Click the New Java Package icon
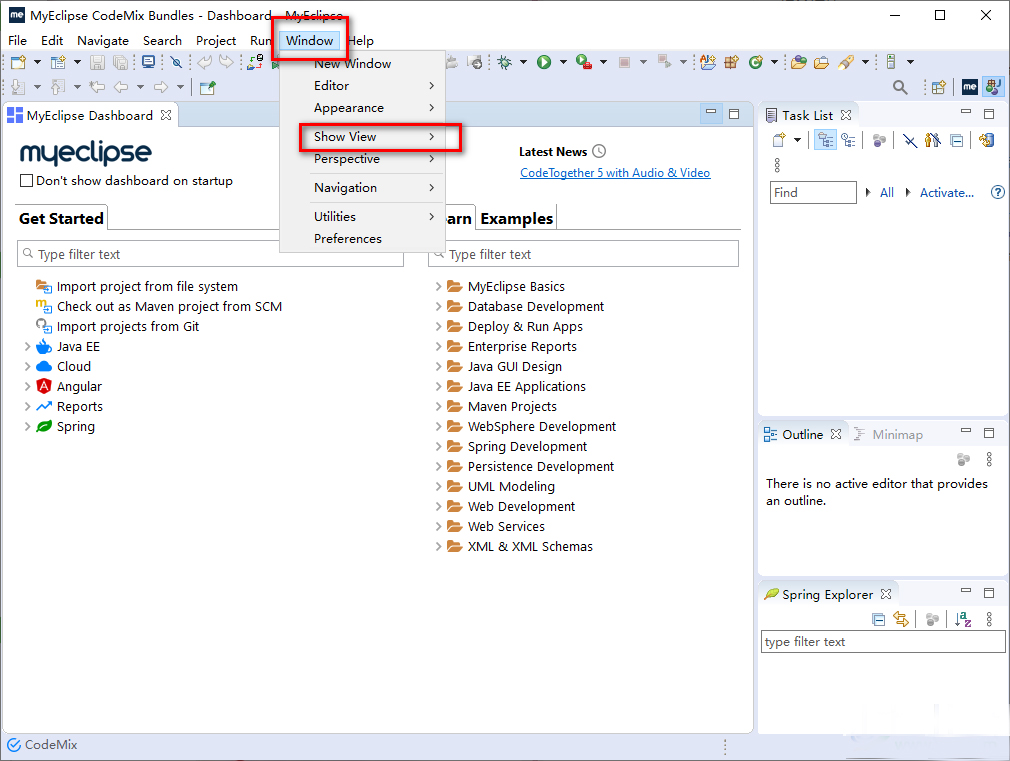 tap(732, 63)
